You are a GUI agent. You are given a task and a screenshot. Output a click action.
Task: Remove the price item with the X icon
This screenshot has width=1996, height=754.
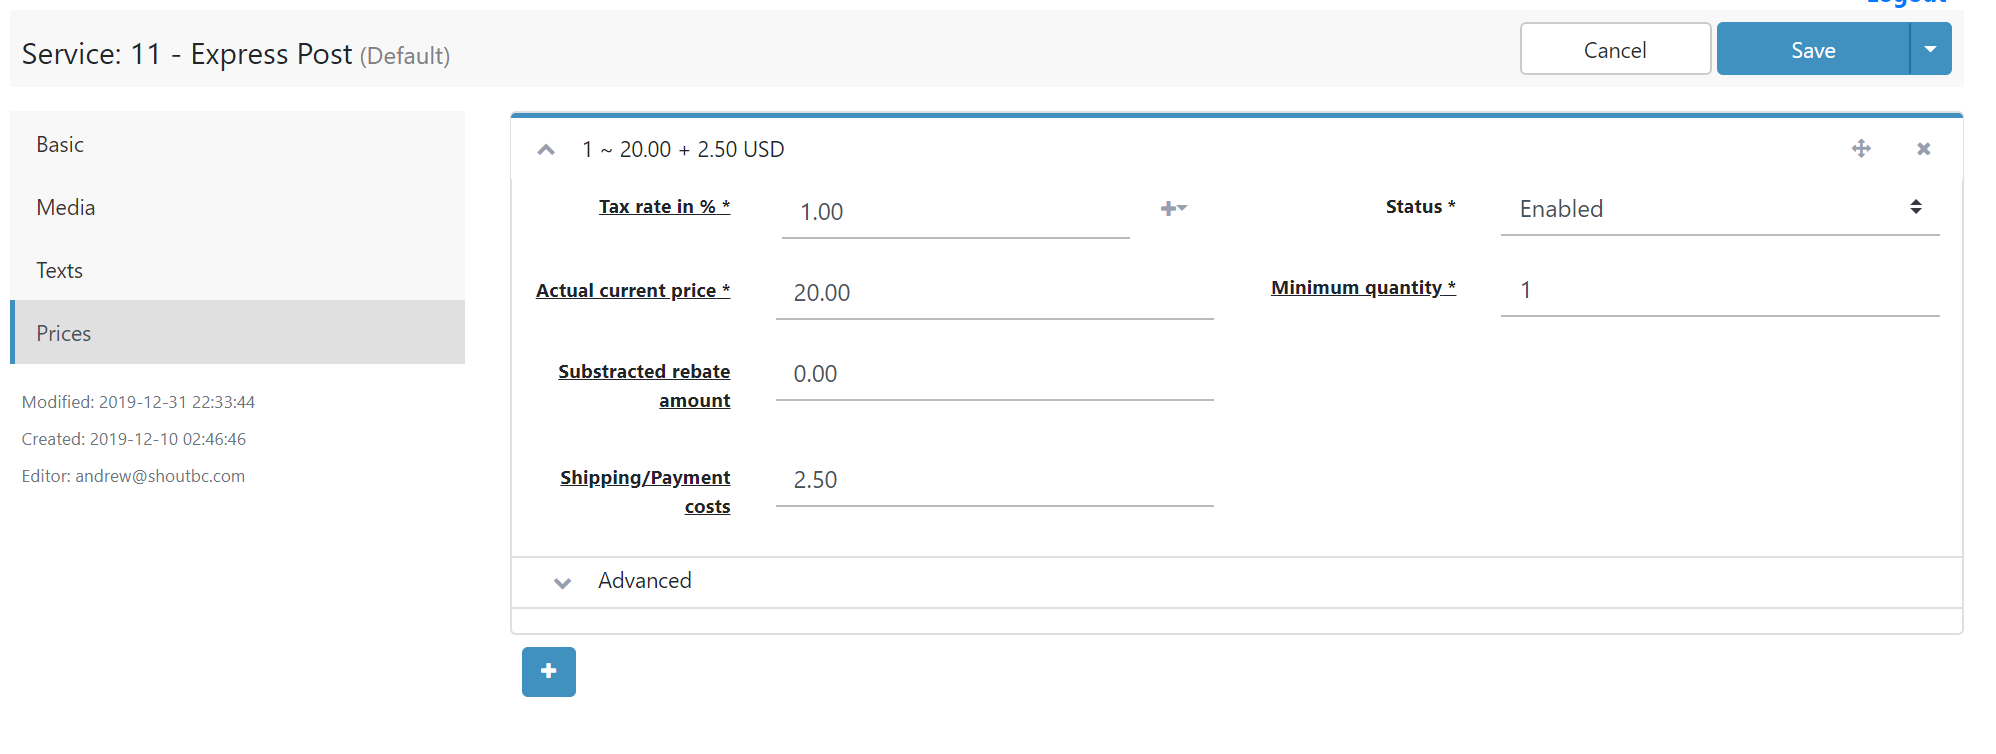click(x=1923, y=149)
